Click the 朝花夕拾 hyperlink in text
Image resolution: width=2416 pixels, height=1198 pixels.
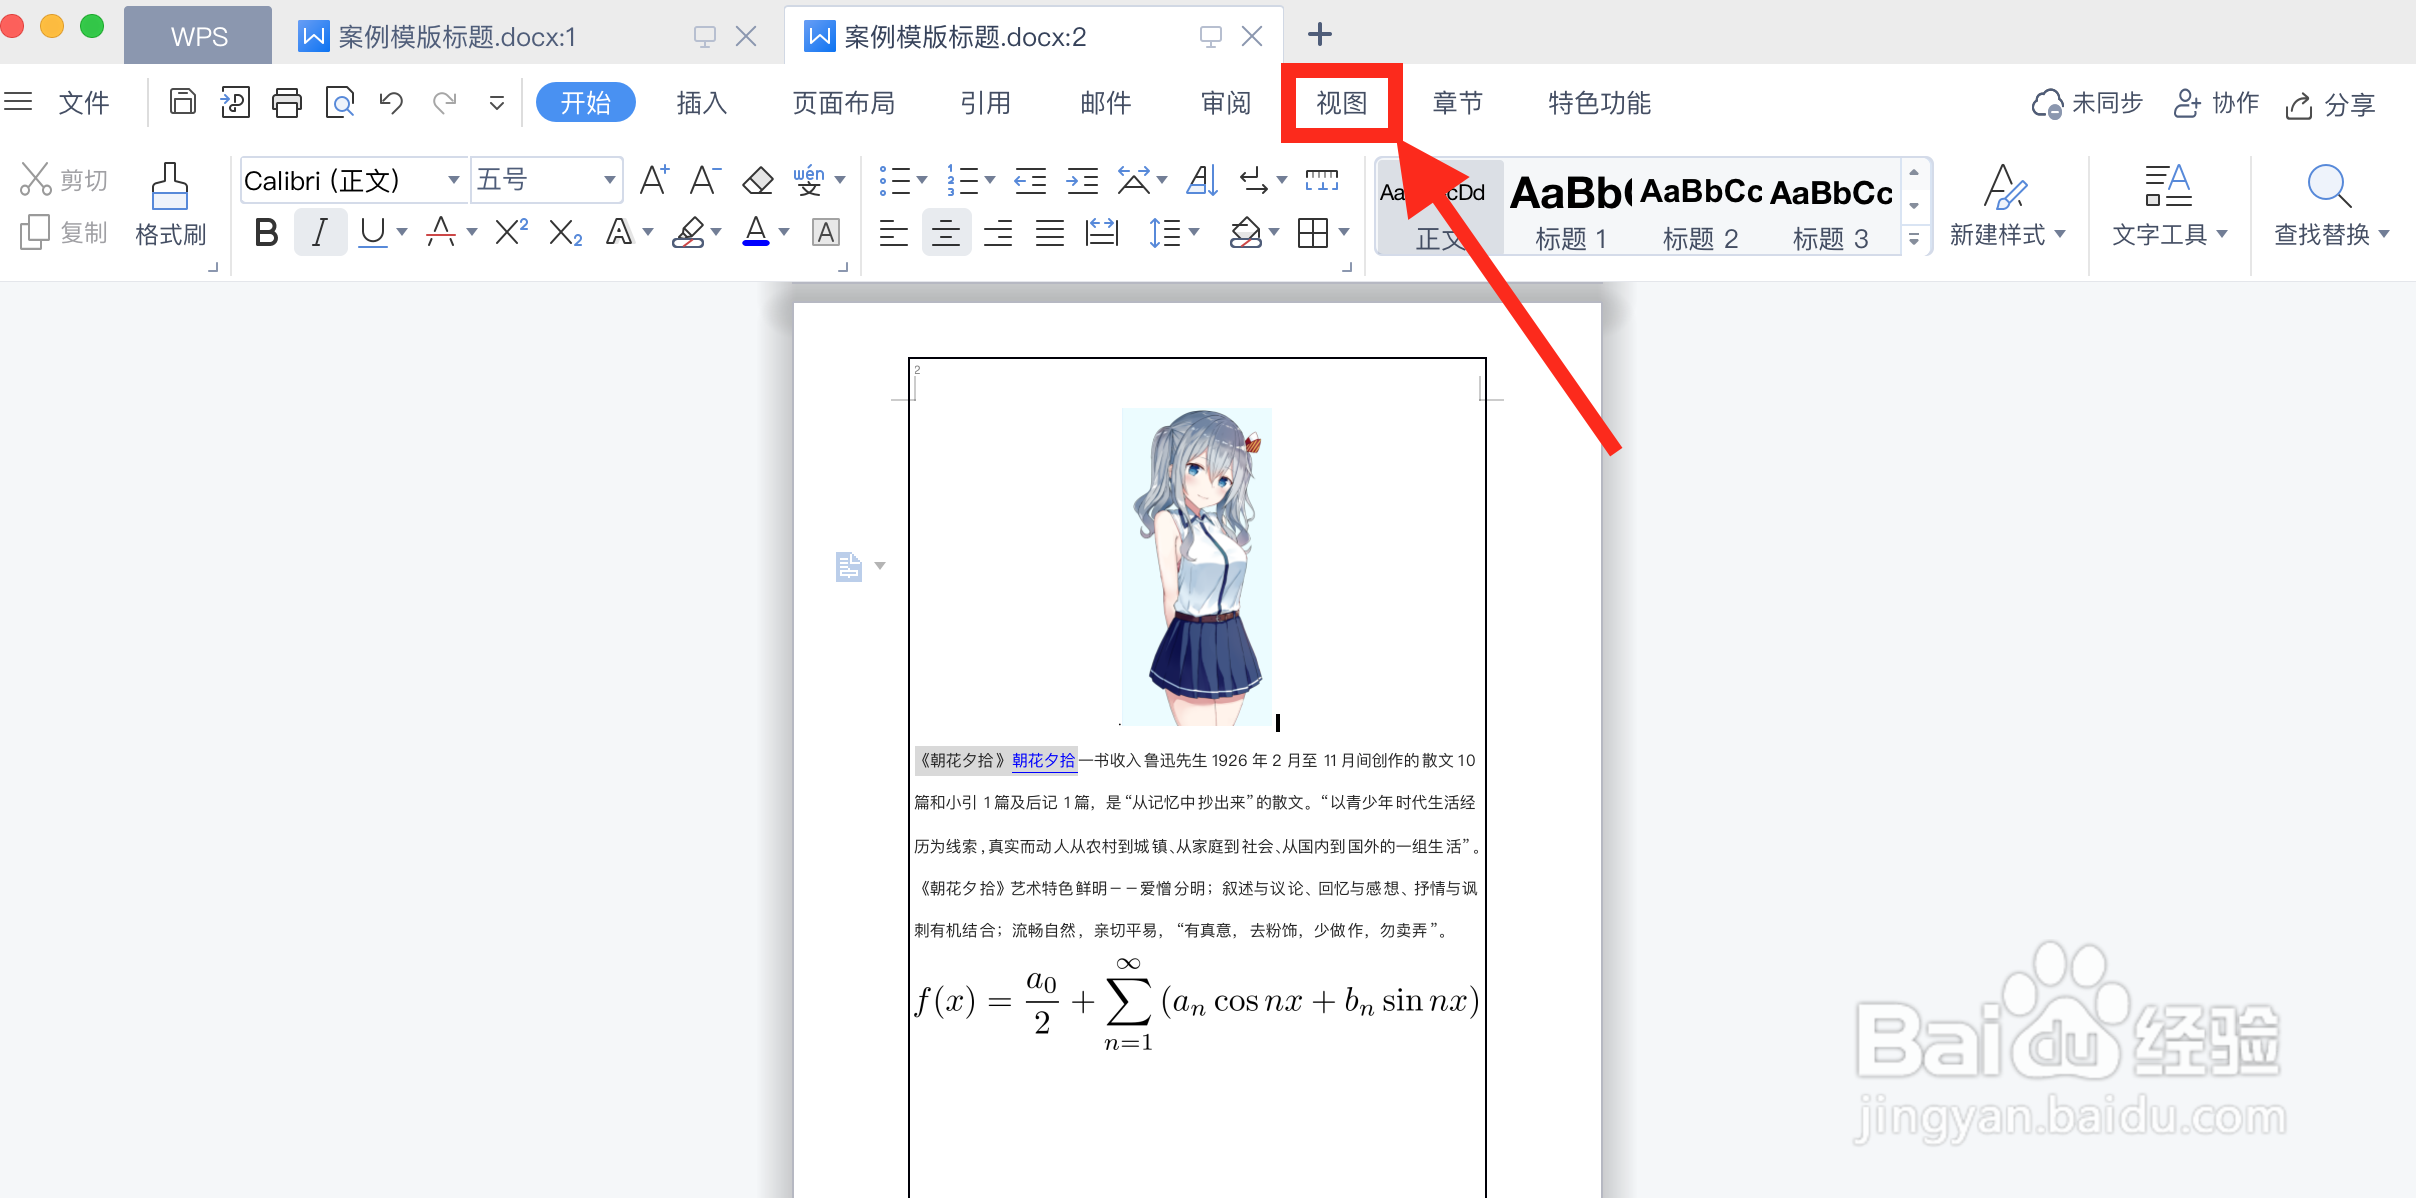point(1043,760)
